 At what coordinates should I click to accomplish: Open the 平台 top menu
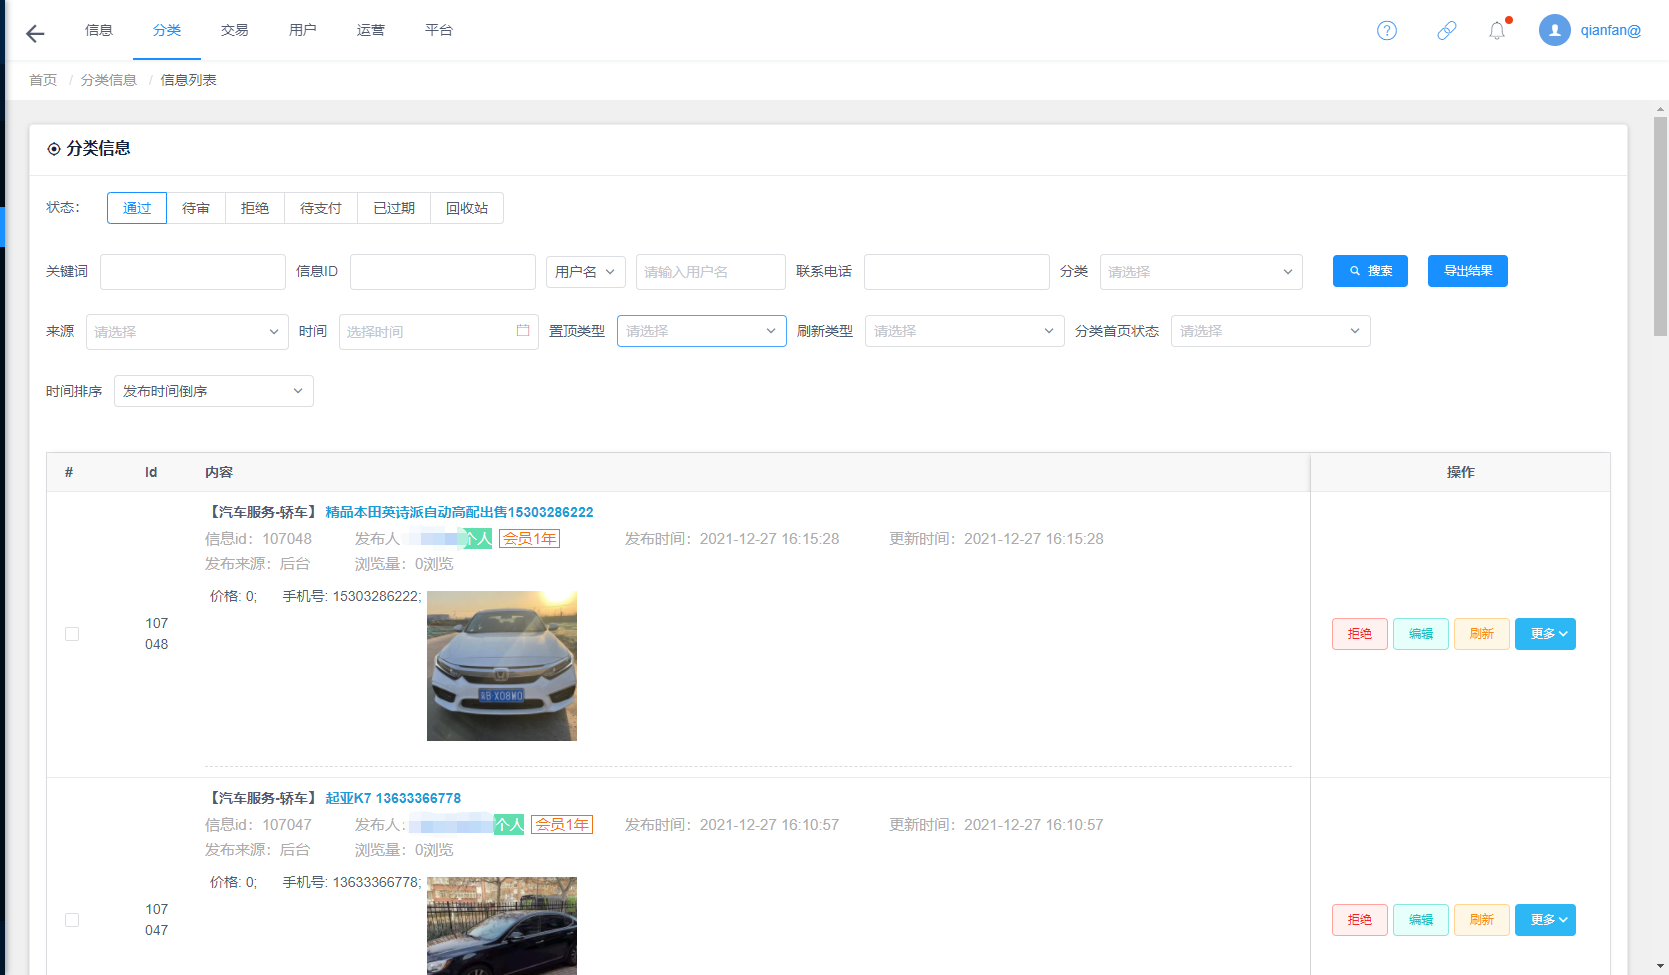tap(439, 30)
